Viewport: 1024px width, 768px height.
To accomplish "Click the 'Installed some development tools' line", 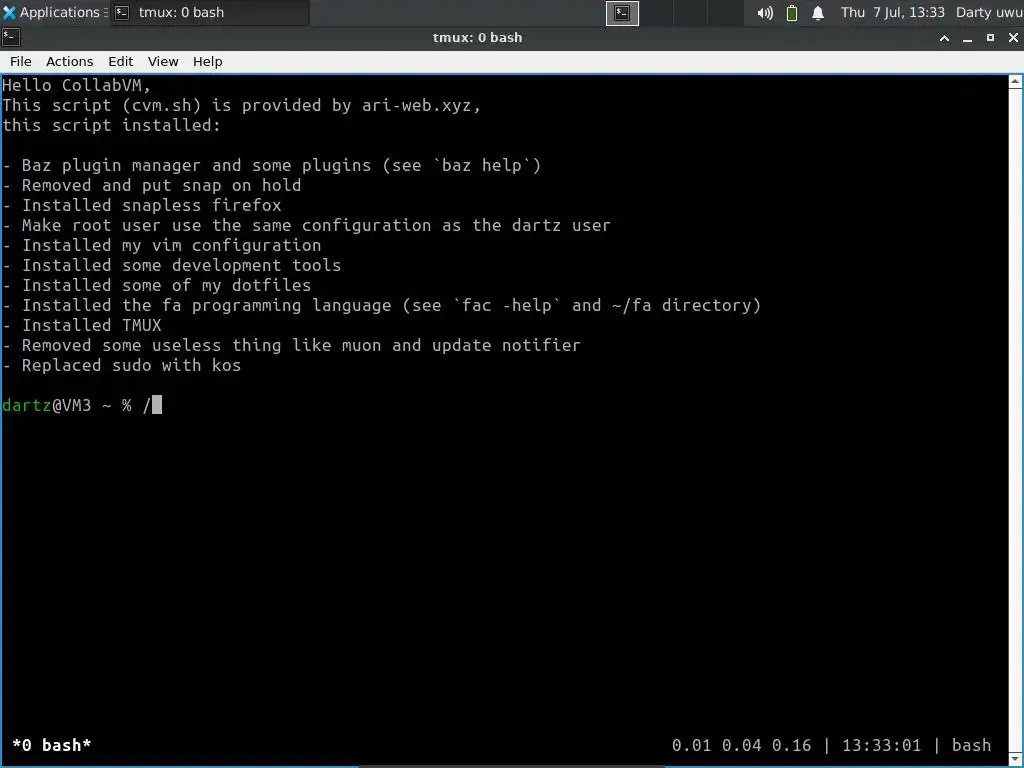I will tap(171, 266).
